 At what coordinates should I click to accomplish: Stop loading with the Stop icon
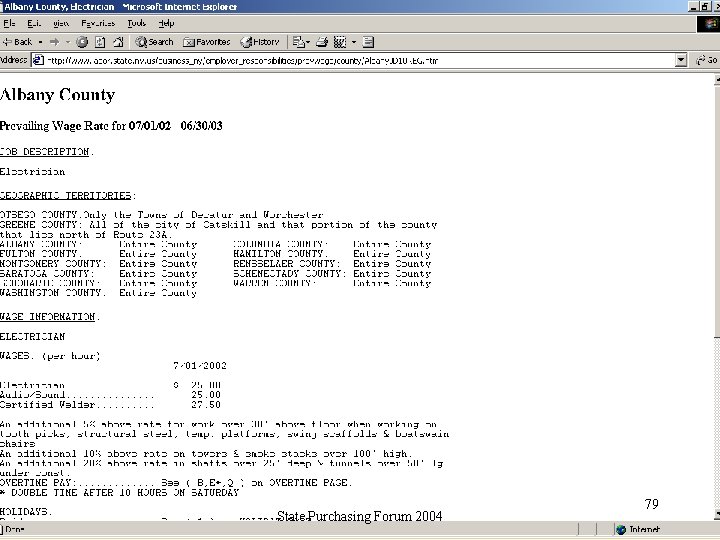pos(82,42)
